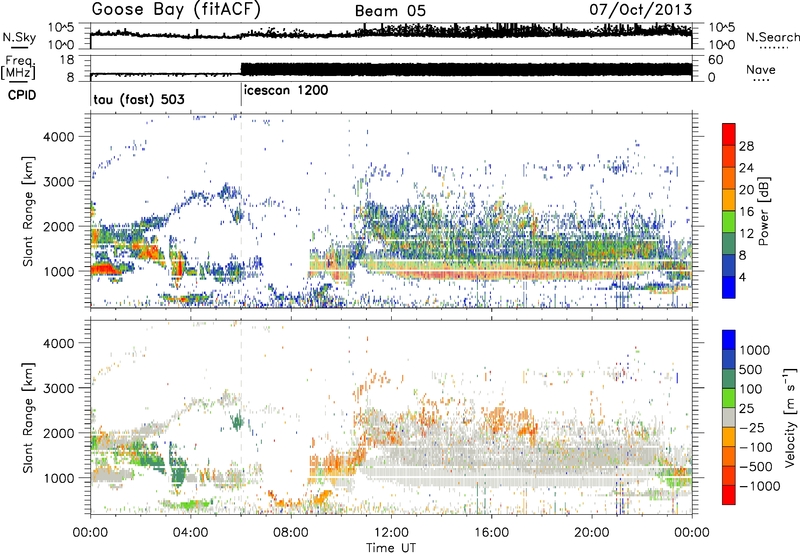The height and width of the screenshot is (554, 800).
Task: Click the 'N.Search' legend label
Action: 773,37
